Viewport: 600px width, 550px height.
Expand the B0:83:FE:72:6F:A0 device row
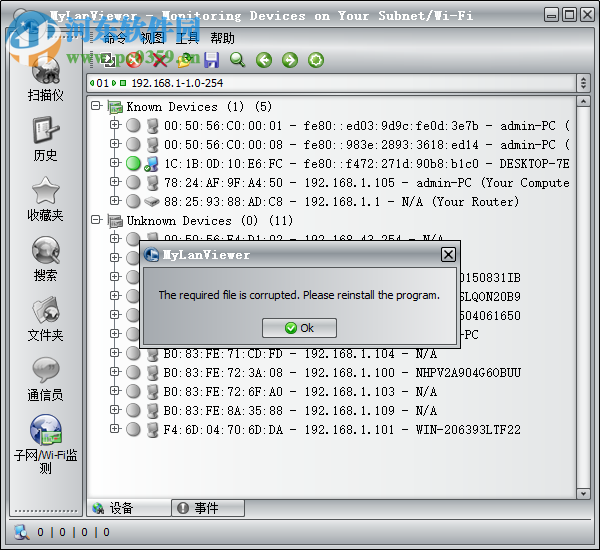coord(114,390)
